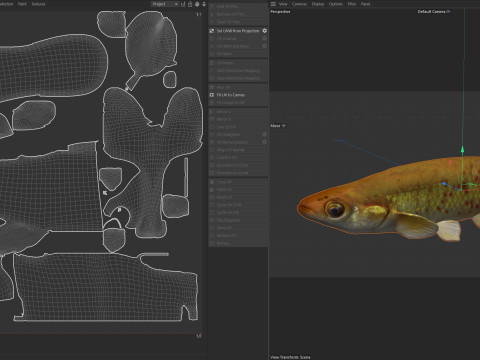
Task: Open settings gear beside UV Weld and Relax
Action: [x=265, y=46]
